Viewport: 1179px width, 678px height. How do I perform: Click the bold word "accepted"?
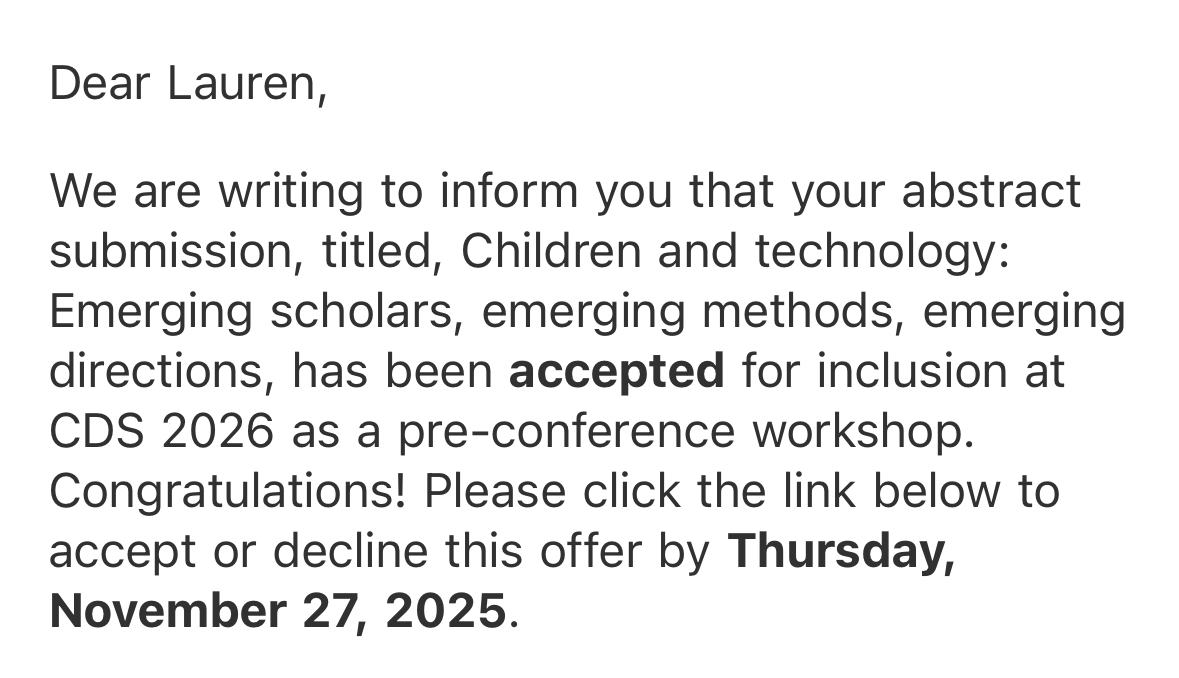616,372
